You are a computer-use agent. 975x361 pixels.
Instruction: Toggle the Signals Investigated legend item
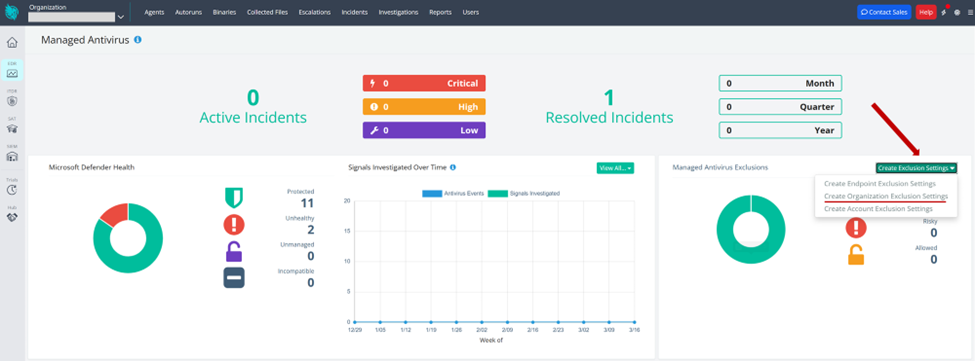(x=524, y=194)
